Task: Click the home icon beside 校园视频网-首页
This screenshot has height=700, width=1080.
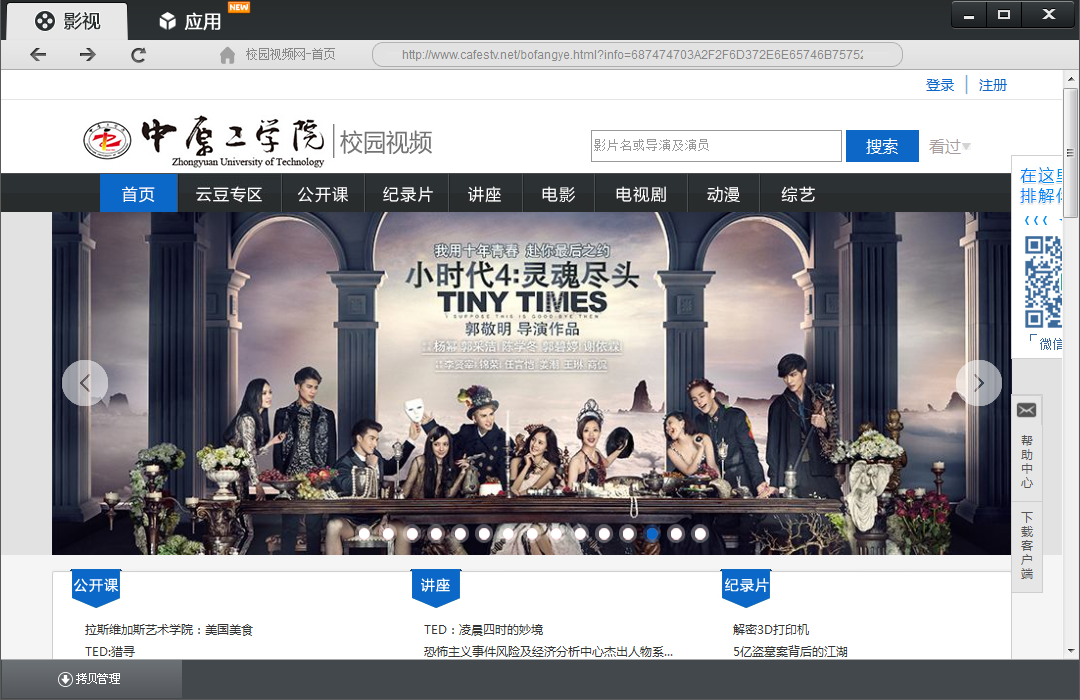Action: (227, 55)
